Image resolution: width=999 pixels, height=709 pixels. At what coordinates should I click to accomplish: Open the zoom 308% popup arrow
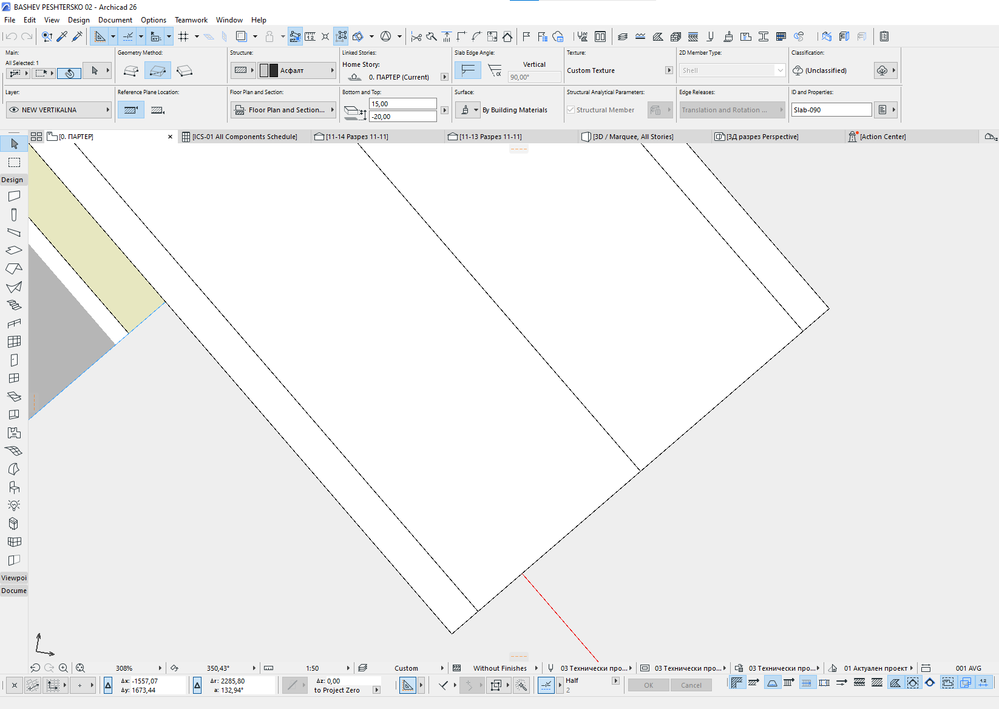pos(160,668)
